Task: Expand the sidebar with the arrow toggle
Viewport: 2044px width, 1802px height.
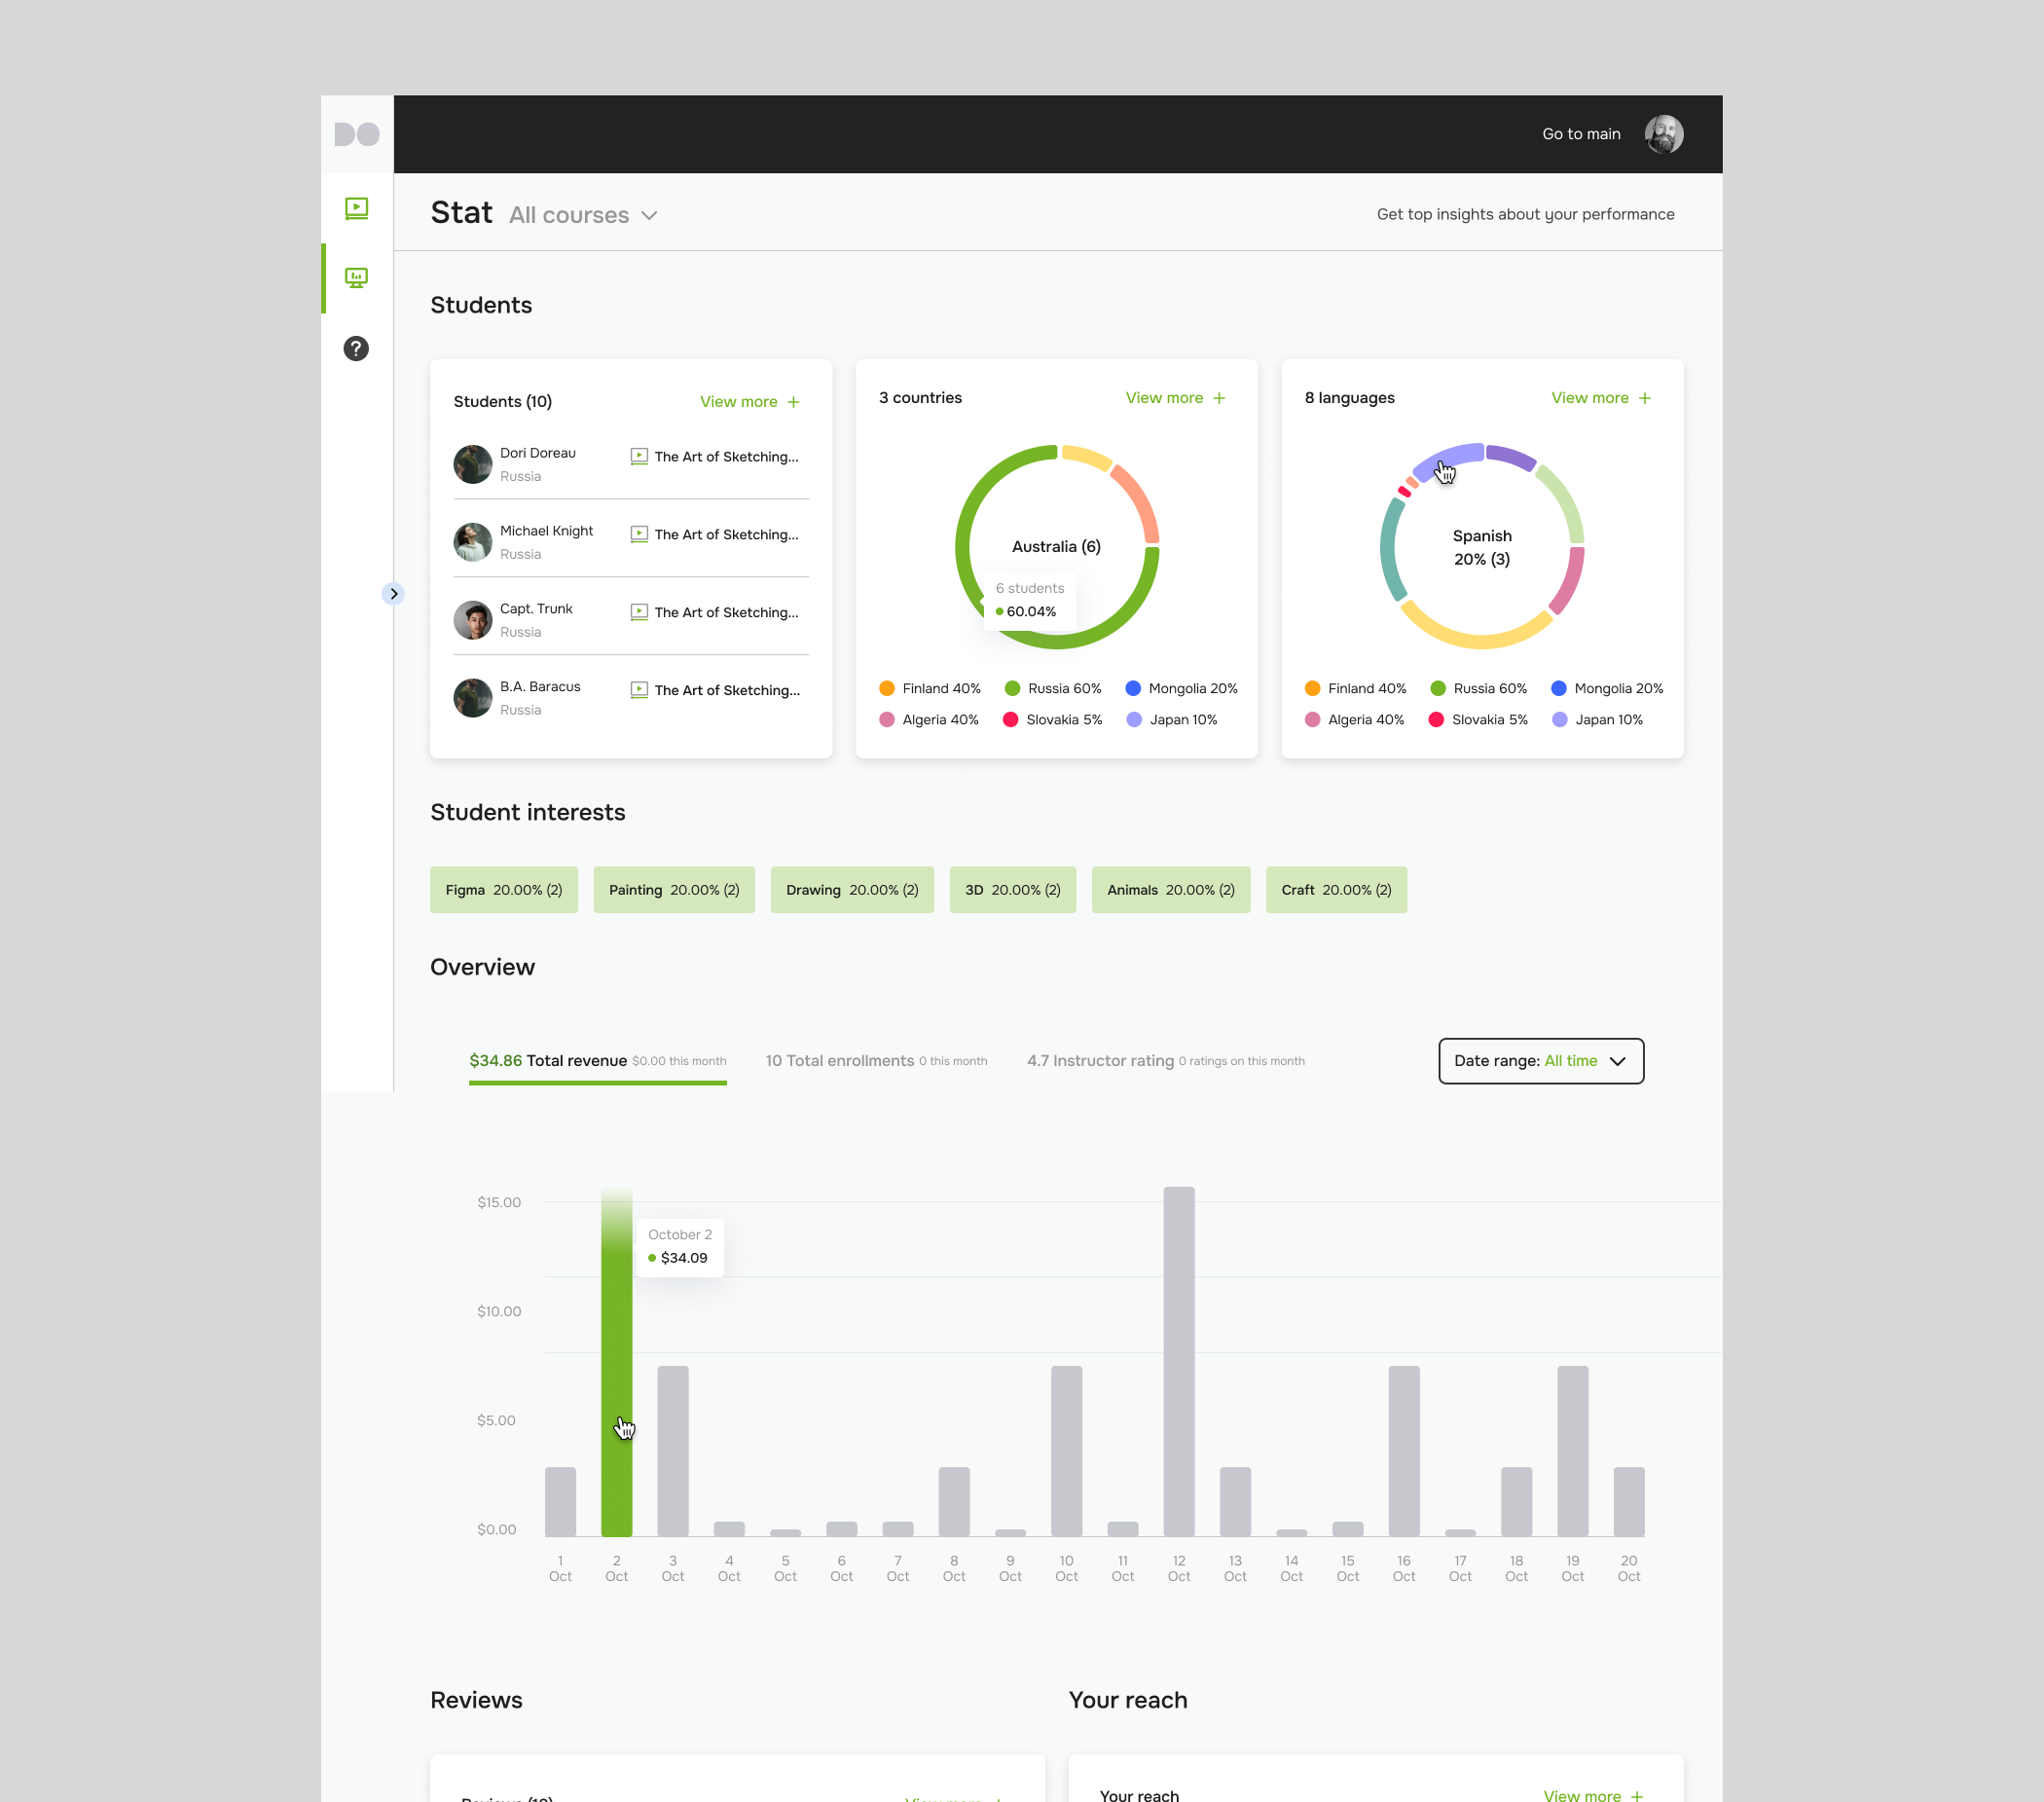Action: (x=393, y=594)
